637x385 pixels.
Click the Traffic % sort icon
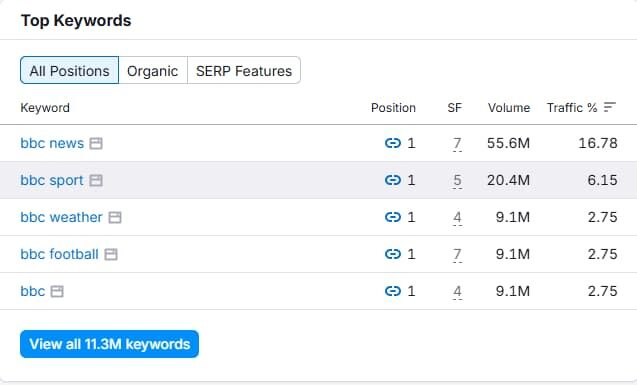tap(610, 107)
